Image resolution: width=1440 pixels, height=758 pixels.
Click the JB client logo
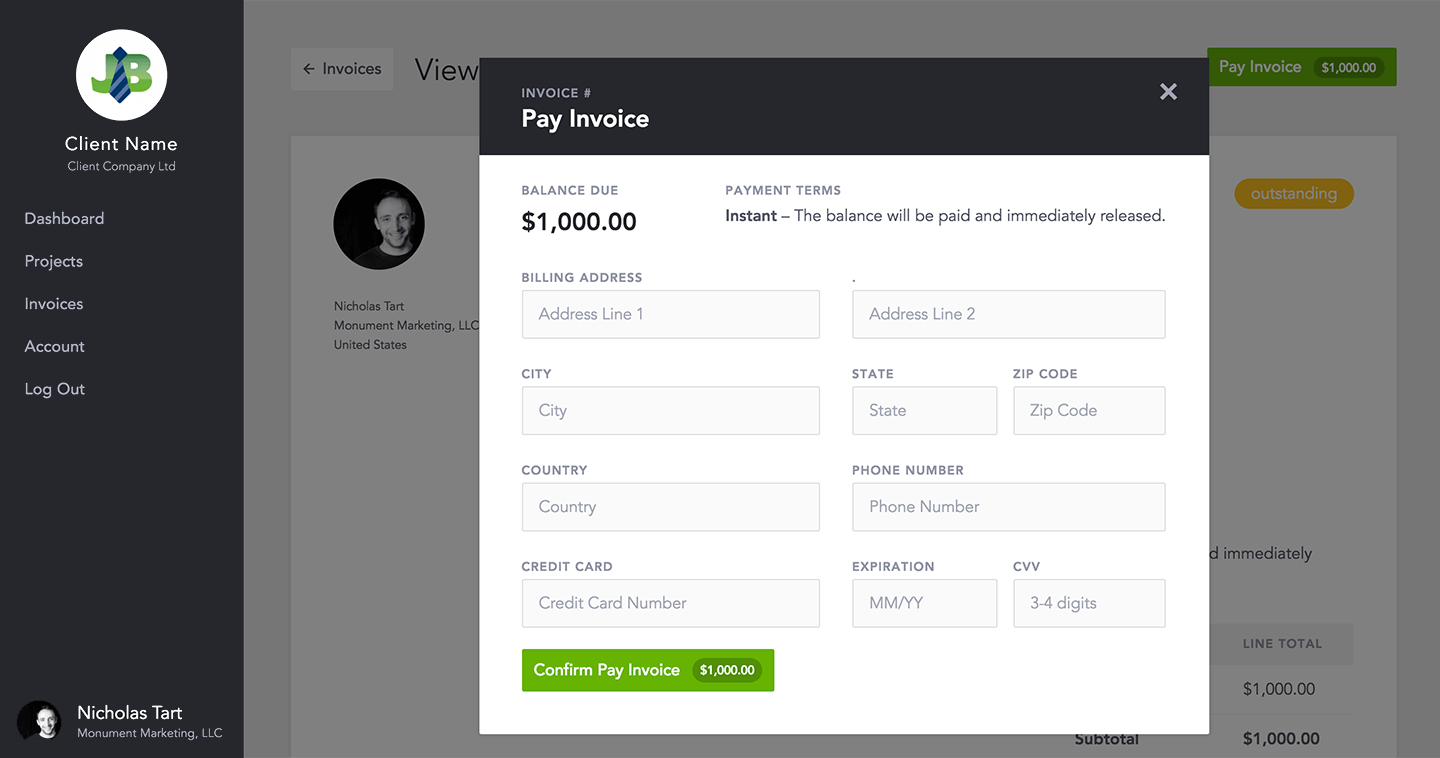(x=121, y=75)
